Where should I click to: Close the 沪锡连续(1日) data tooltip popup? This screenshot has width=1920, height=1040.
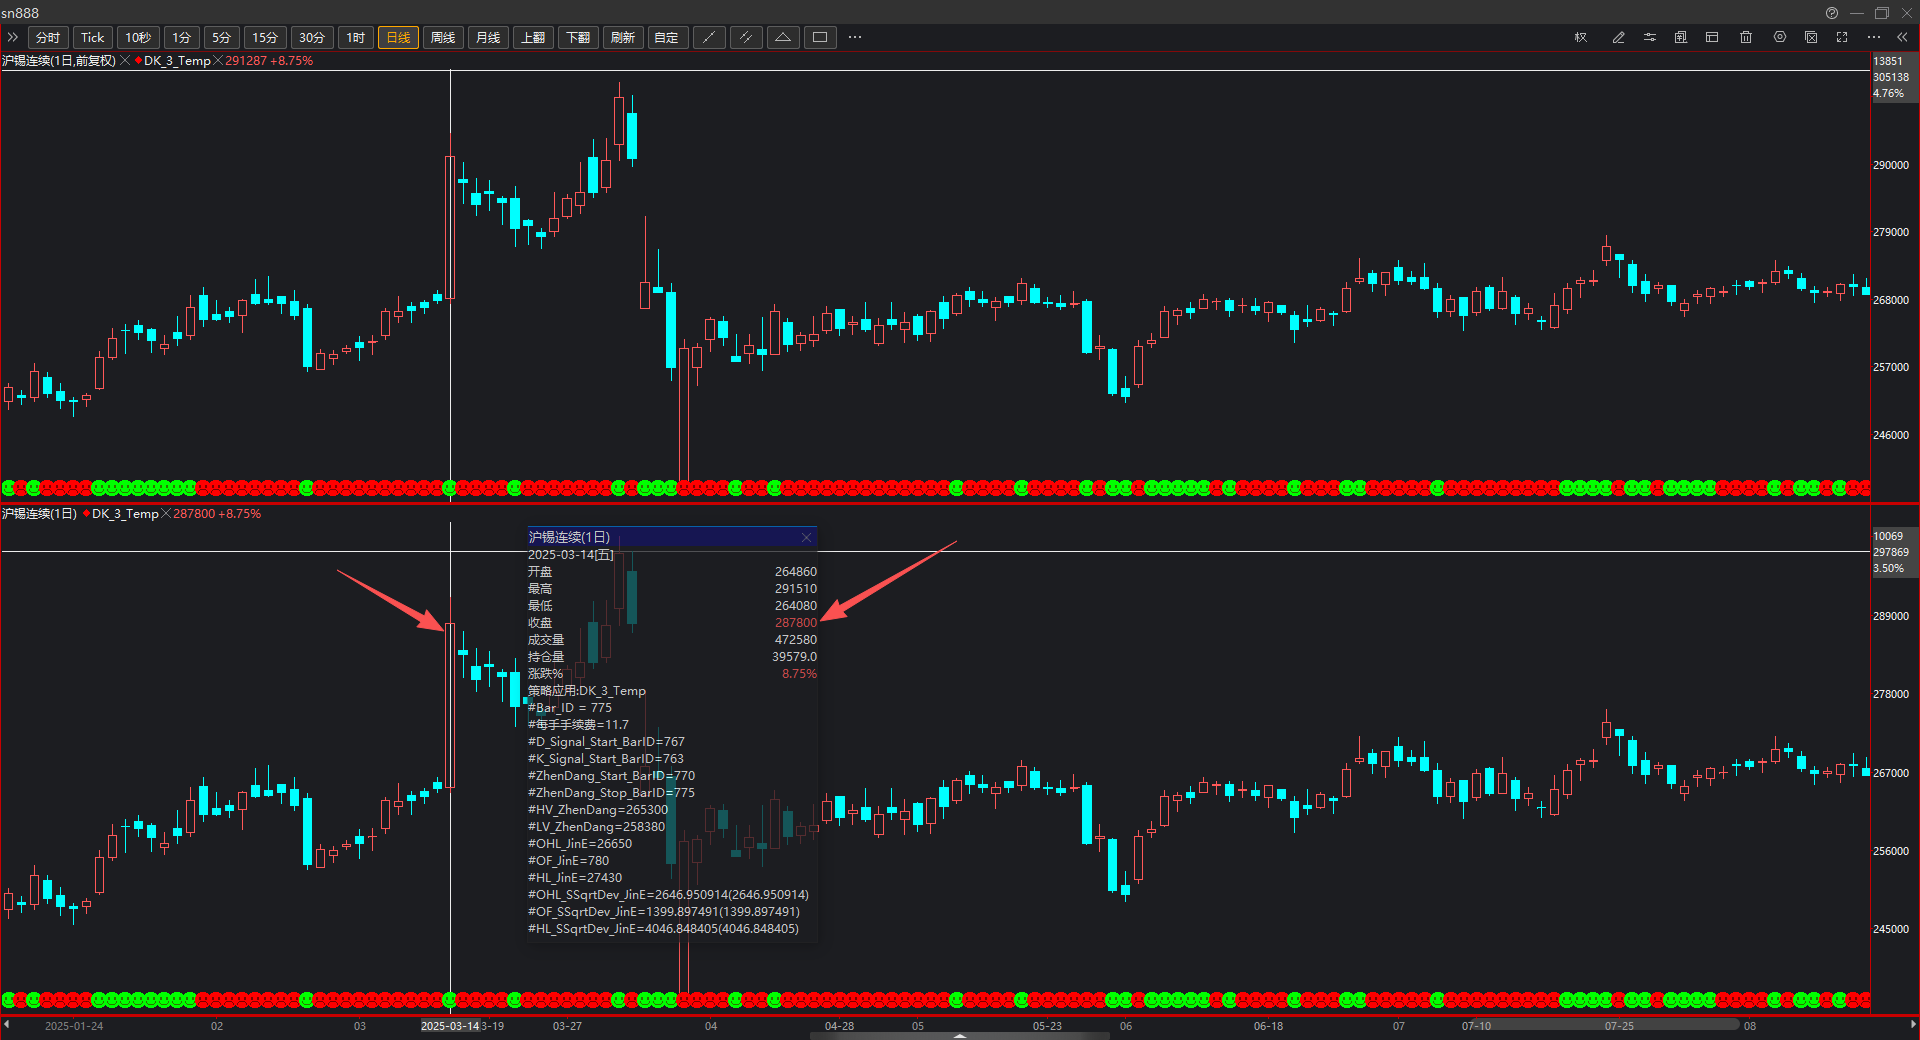coord(806,538)
